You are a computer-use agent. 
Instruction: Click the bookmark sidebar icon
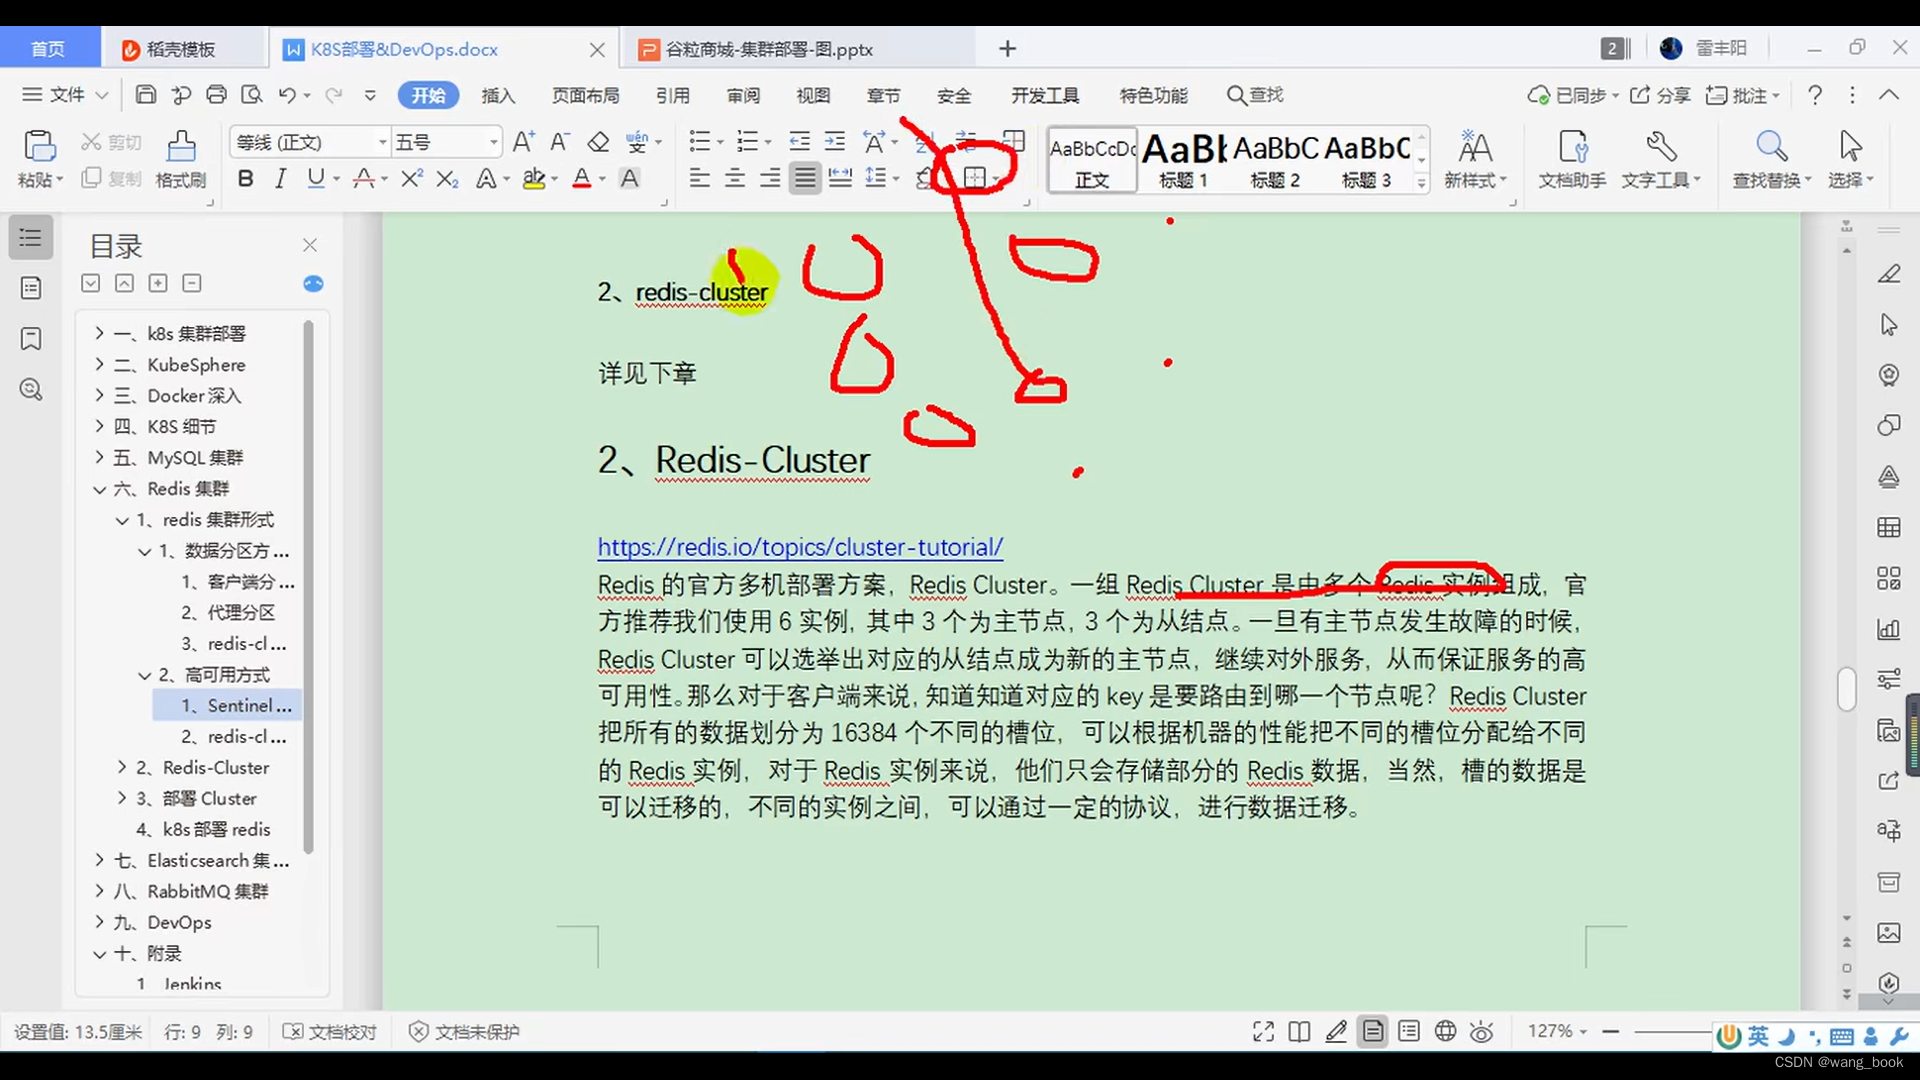click(31, 339)
